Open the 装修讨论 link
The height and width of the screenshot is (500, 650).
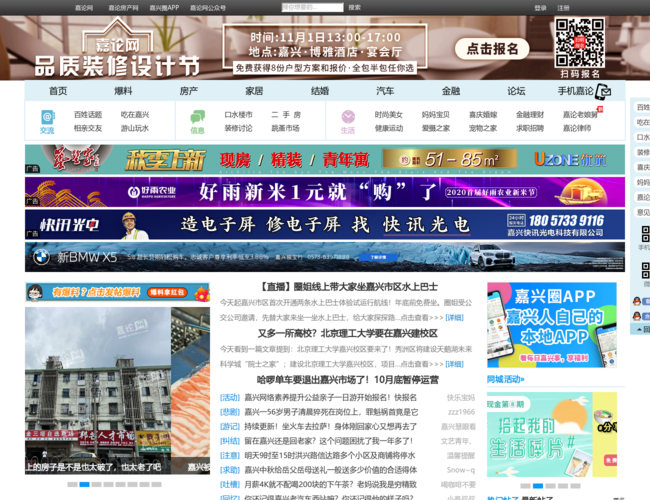coord(238,128)
